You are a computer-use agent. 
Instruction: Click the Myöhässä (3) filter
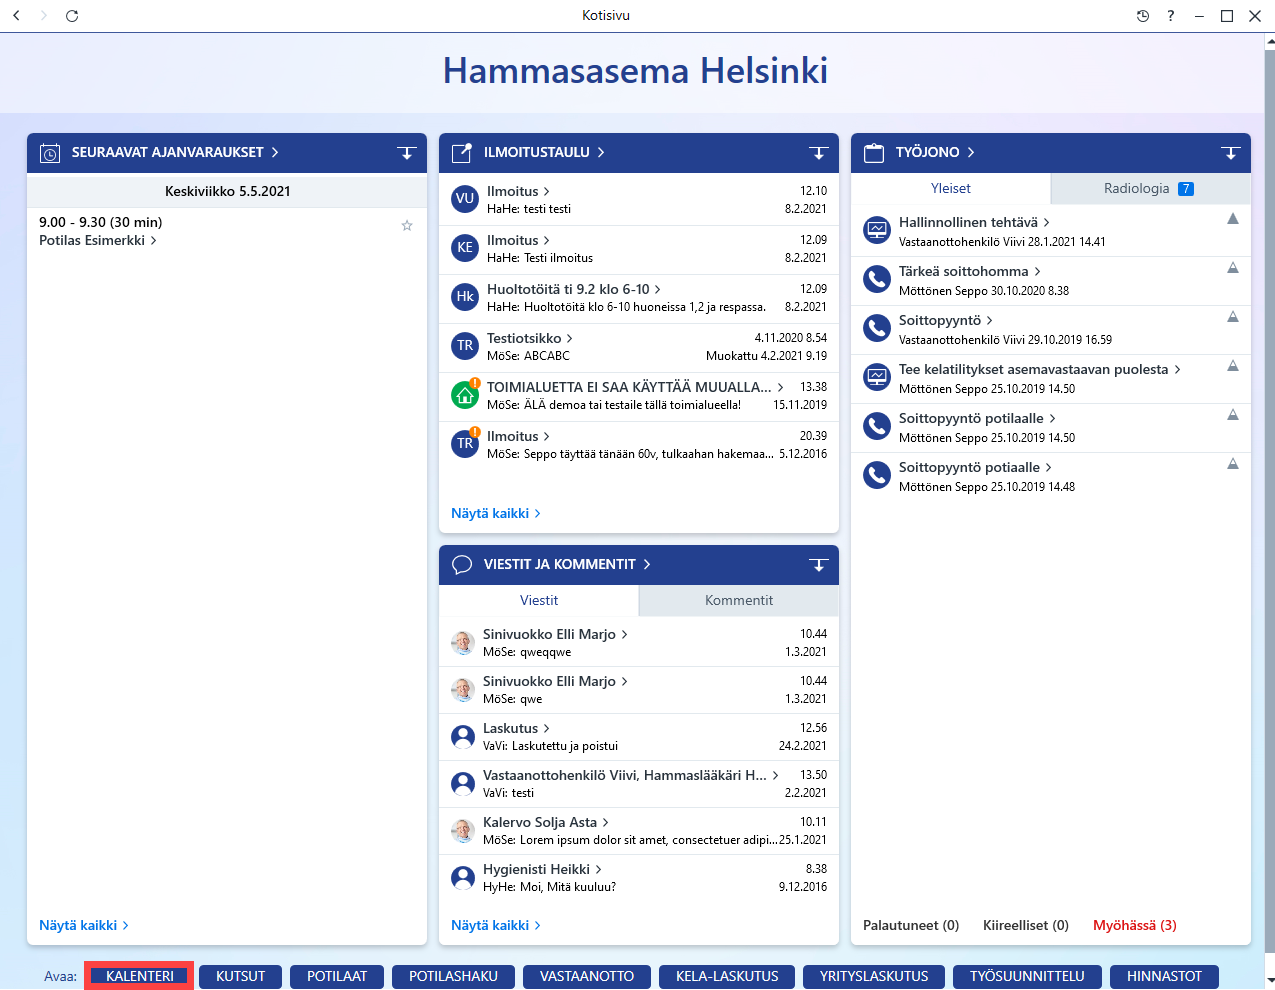click(1135, 926)
